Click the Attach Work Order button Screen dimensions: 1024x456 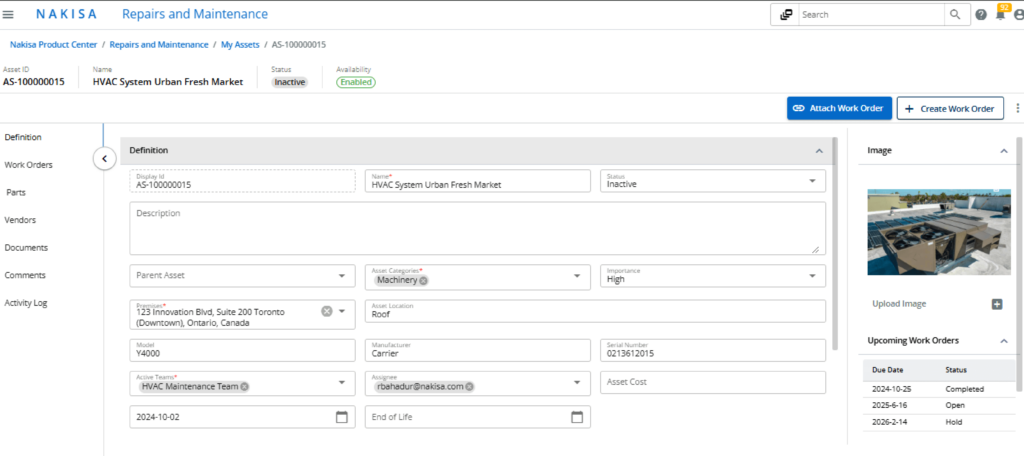pos(838,108)
